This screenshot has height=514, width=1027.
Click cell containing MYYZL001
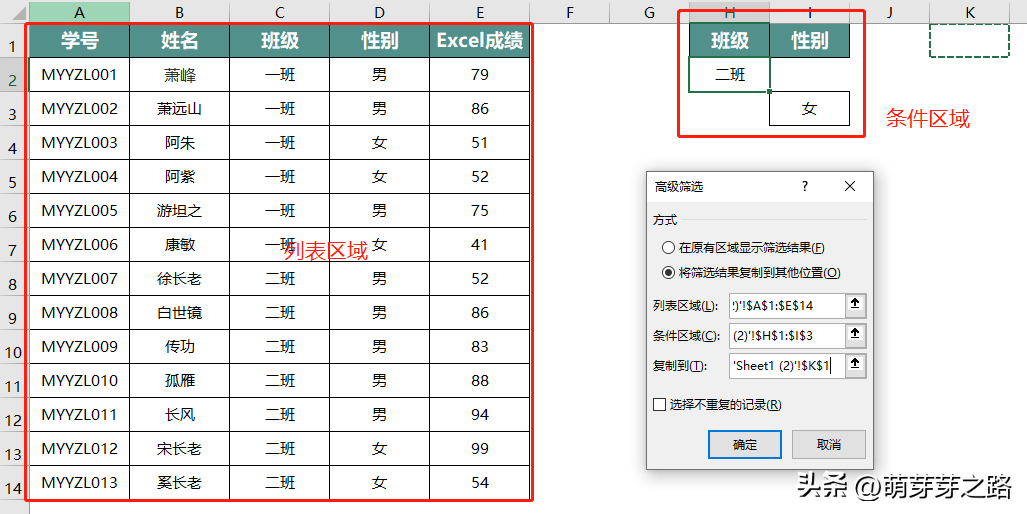[x=79, y=75]
